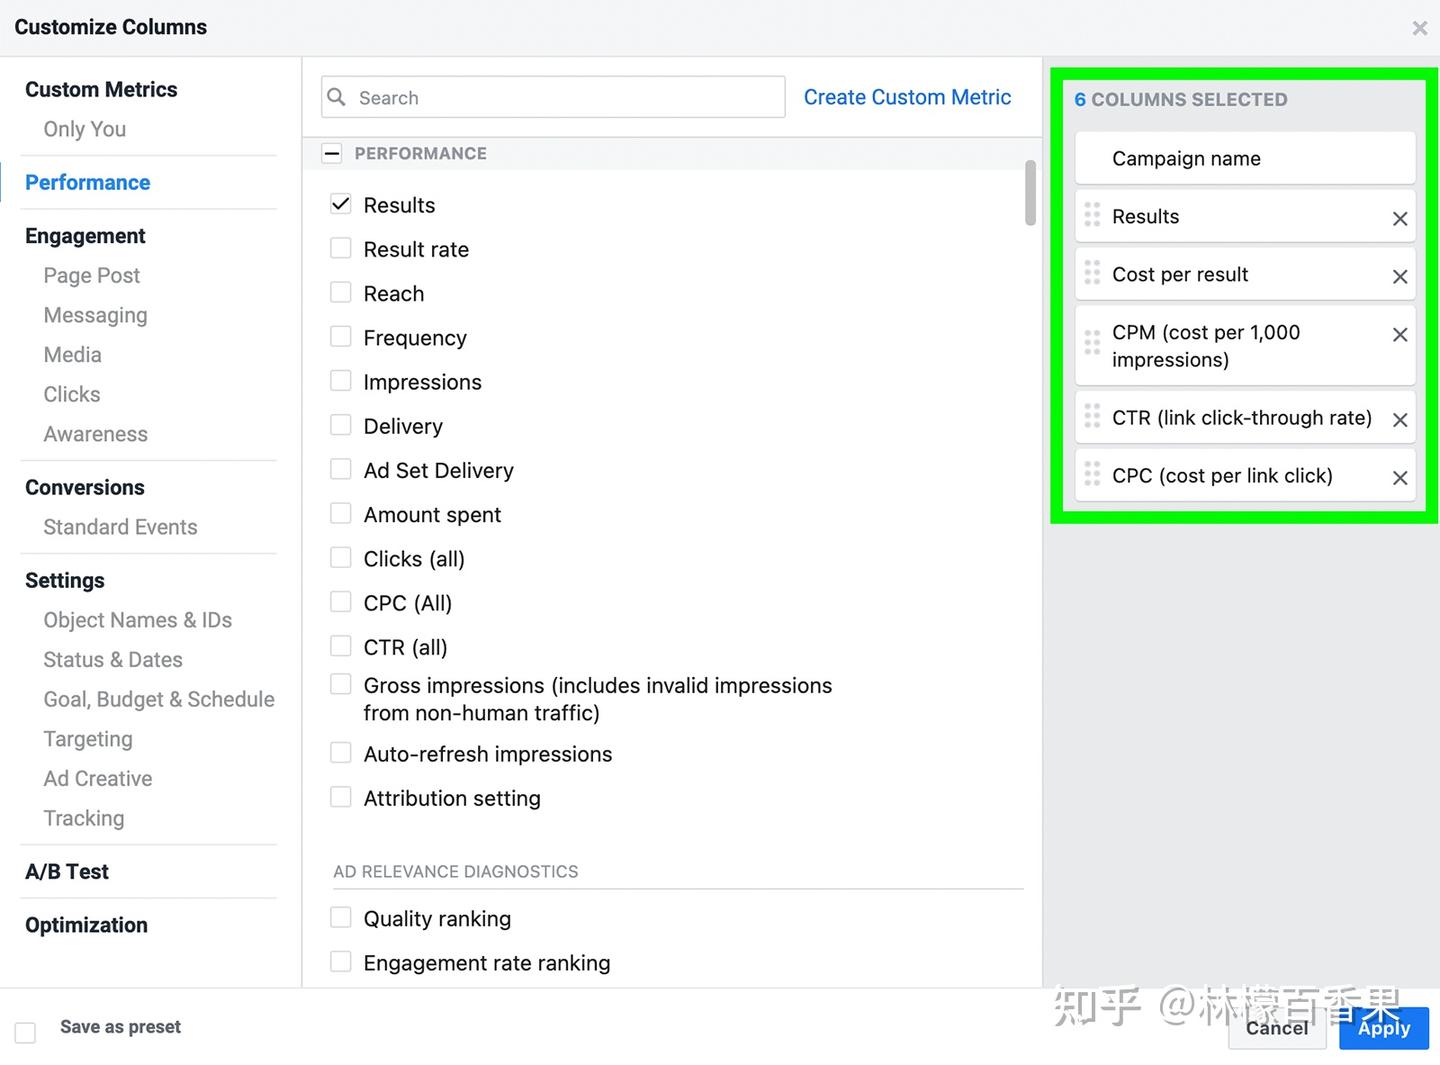1440x1065 pixels.
Task: Collapse the Performance section
Action: point(332,153)
